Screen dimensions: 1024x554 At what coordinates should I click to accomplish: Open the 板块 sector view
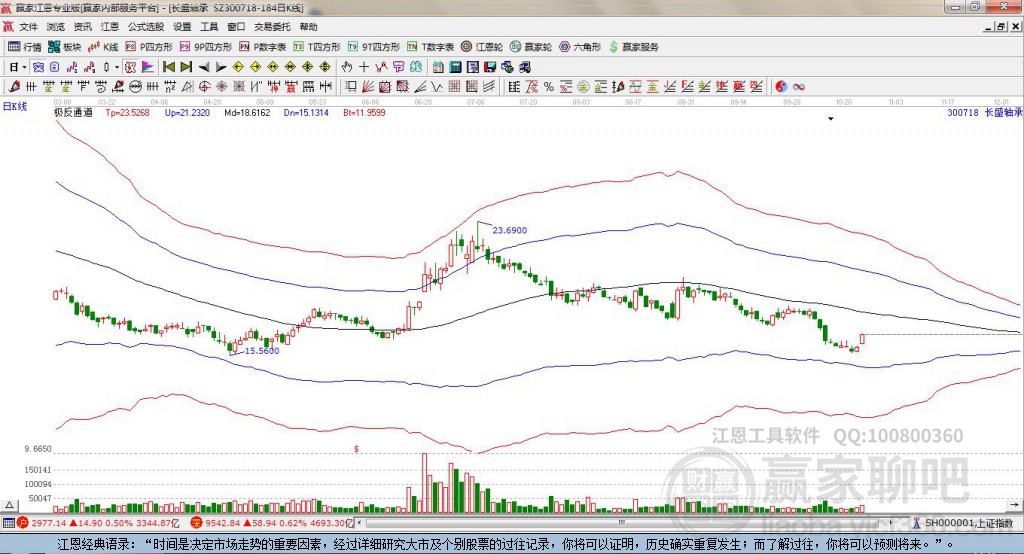(x=64, y=47)
